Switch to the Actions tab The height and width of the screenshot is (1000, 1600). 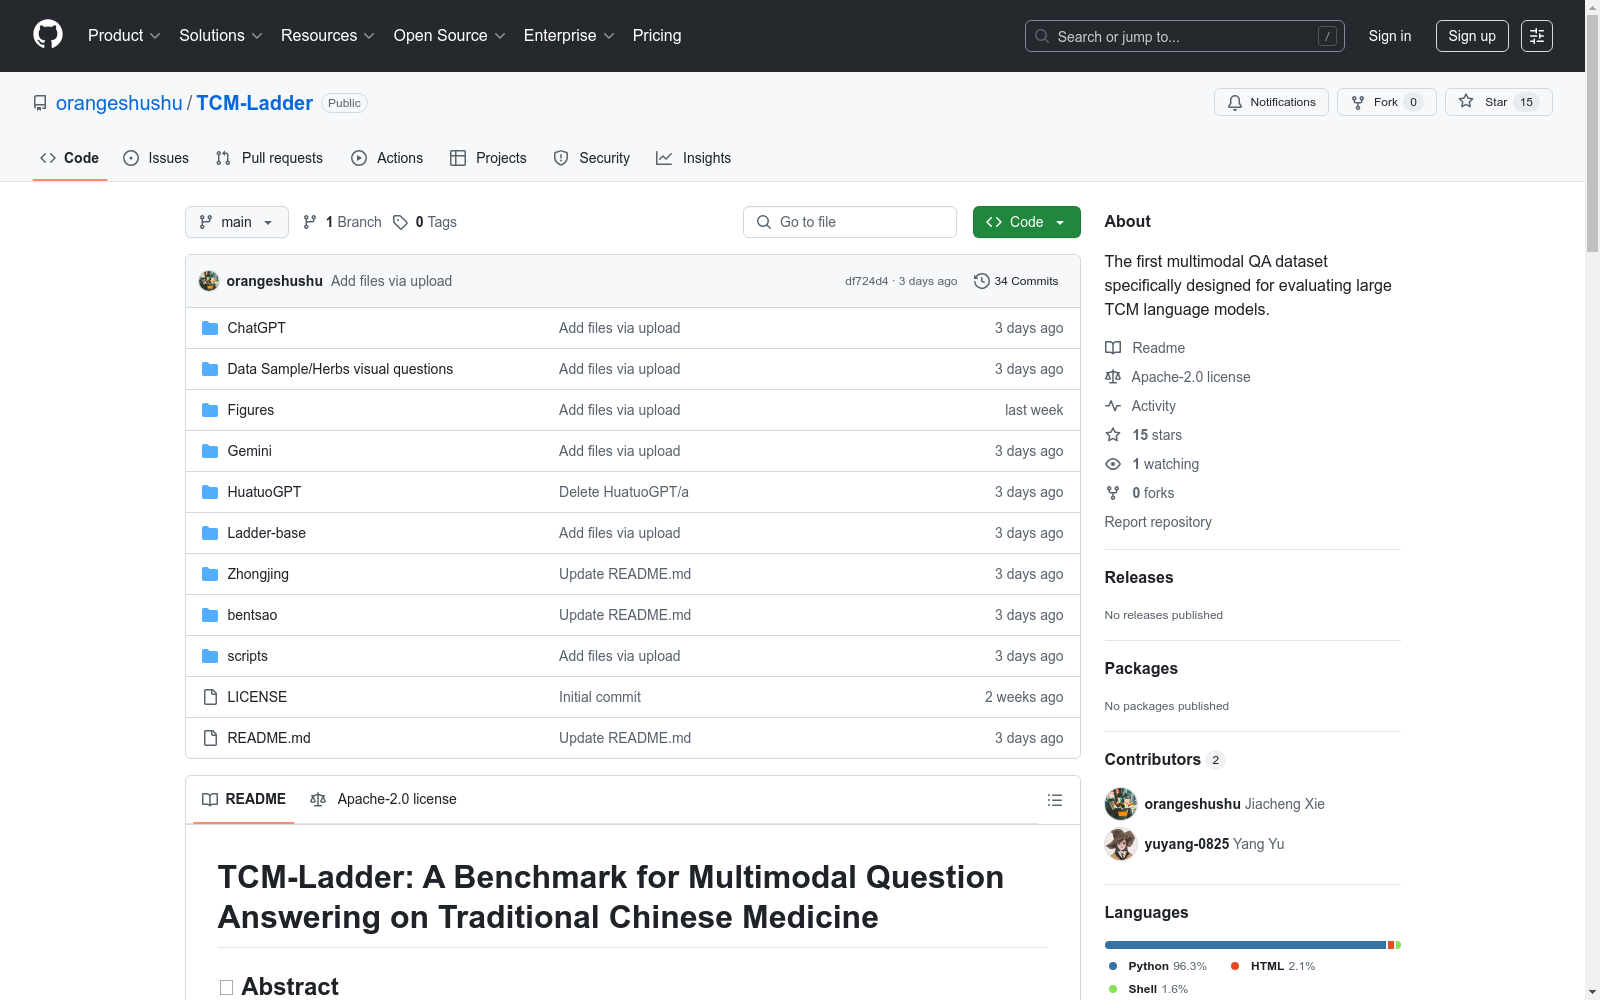pos(387,158)
